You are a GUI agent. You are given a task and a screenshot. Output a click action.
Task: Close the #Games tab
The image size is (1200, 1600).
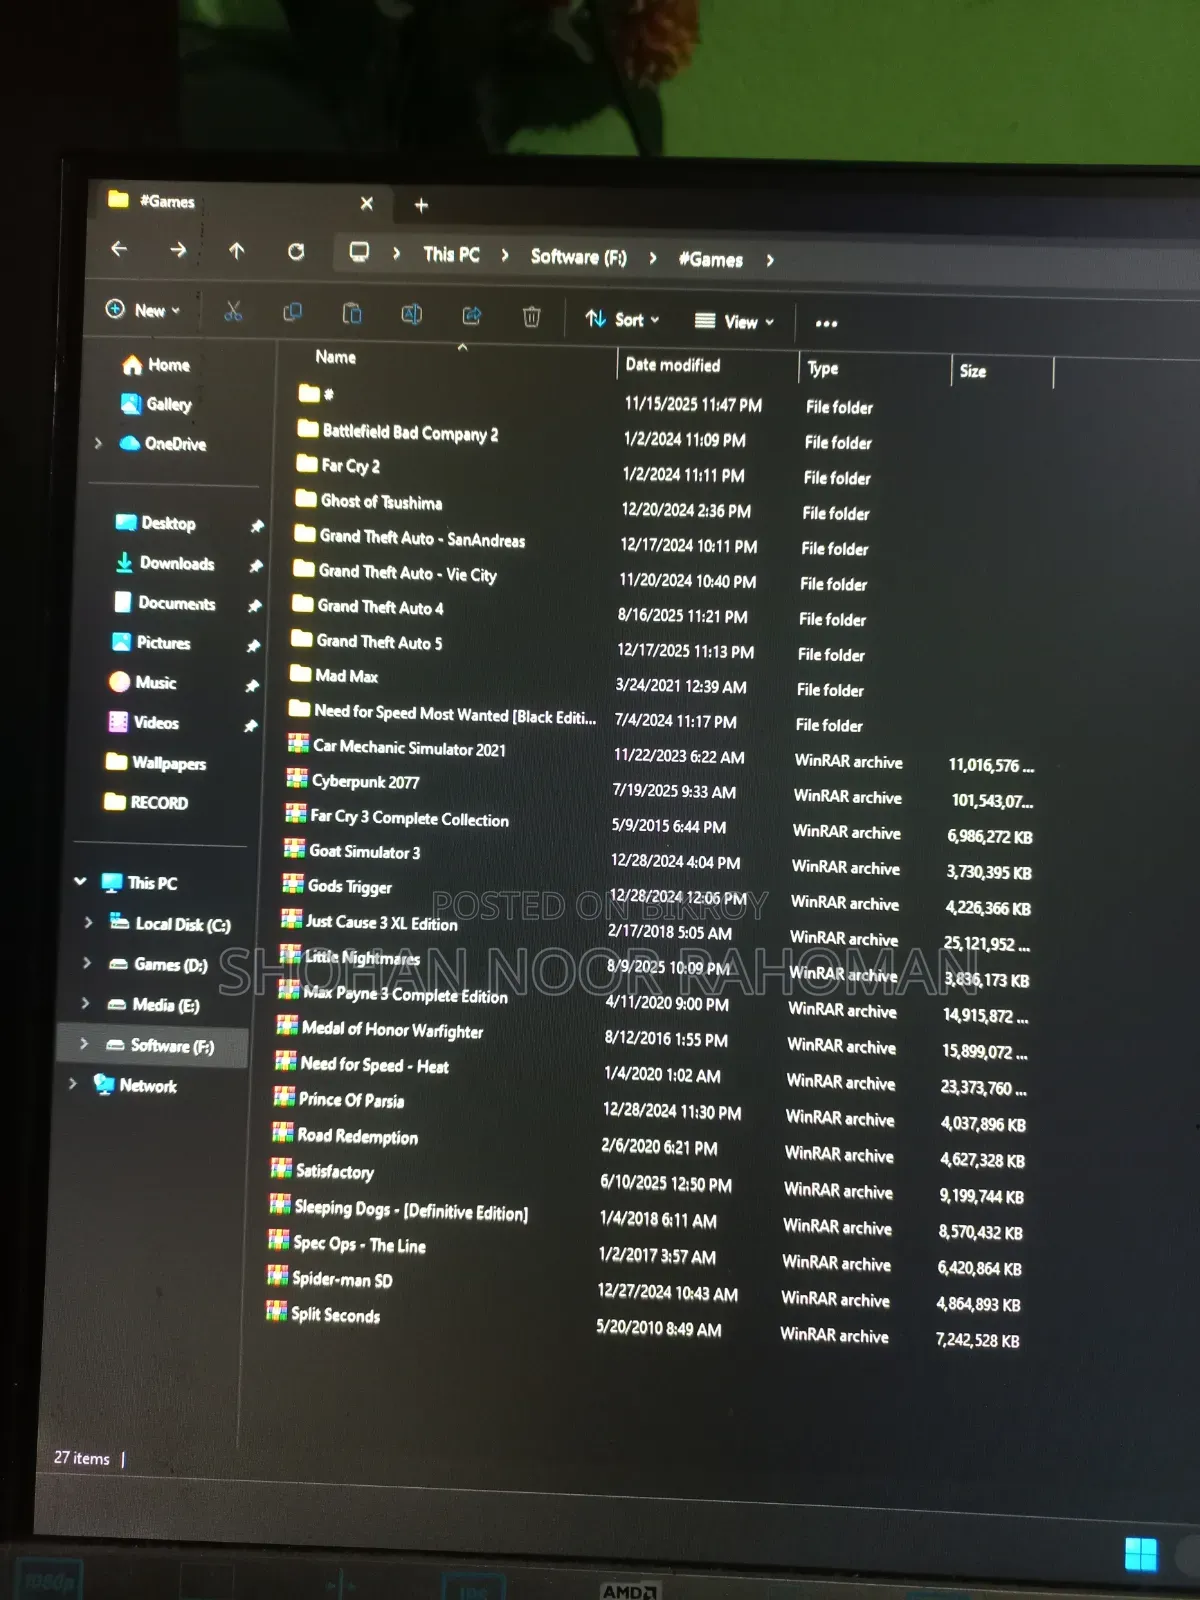pyautogui.click(x=366, y=203)
